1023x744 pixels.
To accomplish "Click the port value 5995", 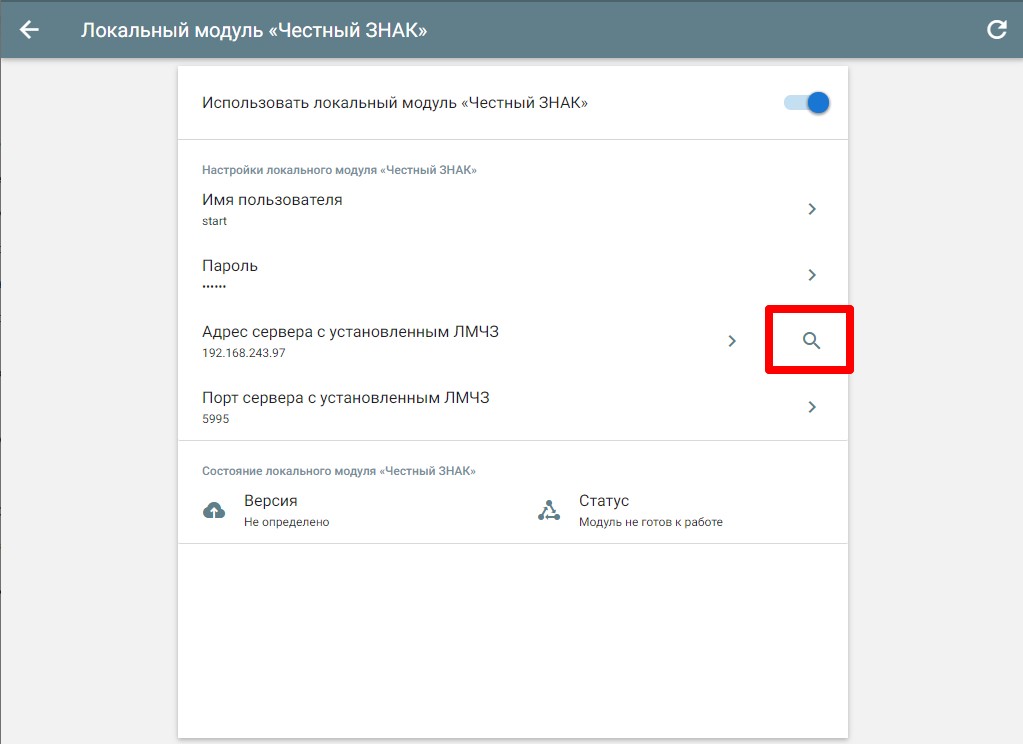I will click(x=216, y=420).
